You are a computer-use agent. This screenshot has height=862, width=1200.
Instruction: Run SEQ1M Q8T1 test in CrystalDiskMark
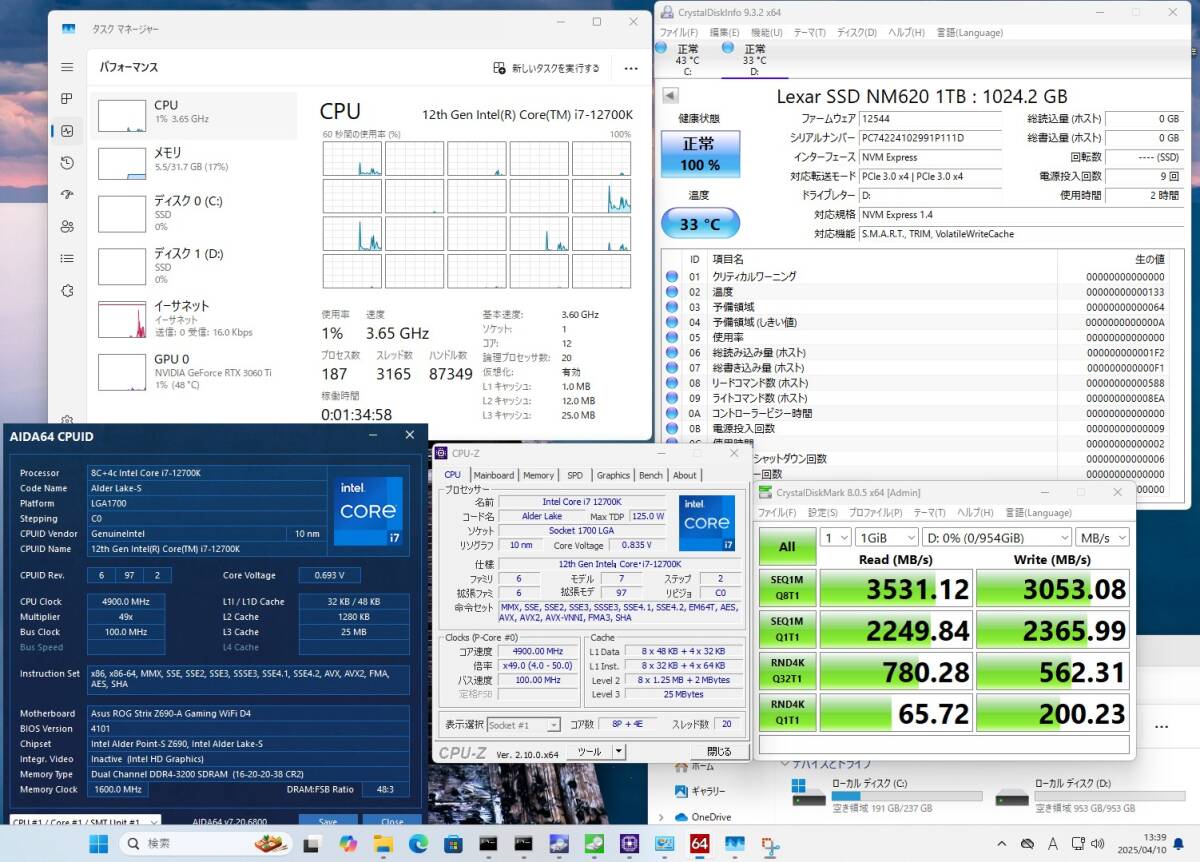click(787, 589)
